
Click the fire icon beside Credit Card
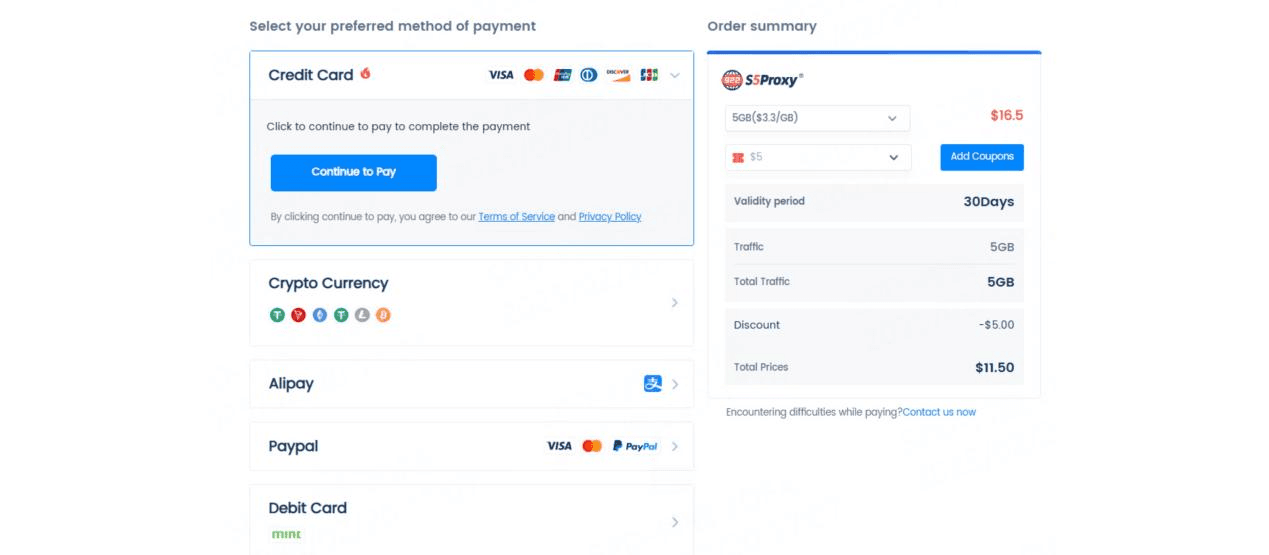365,73
